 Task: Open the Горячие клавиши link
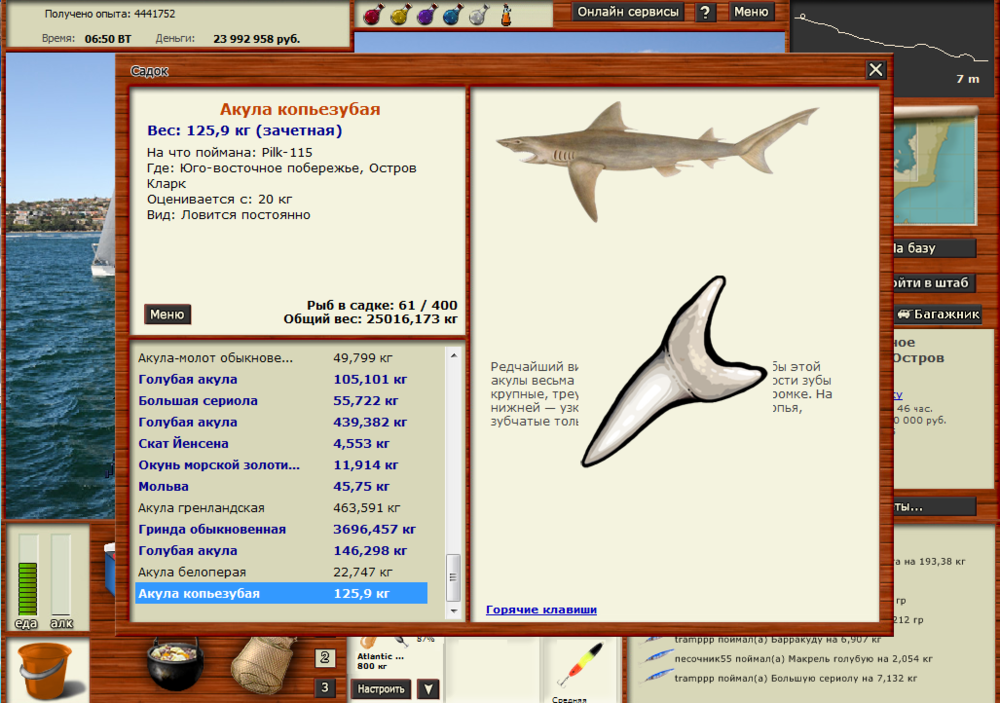point(541,610)
